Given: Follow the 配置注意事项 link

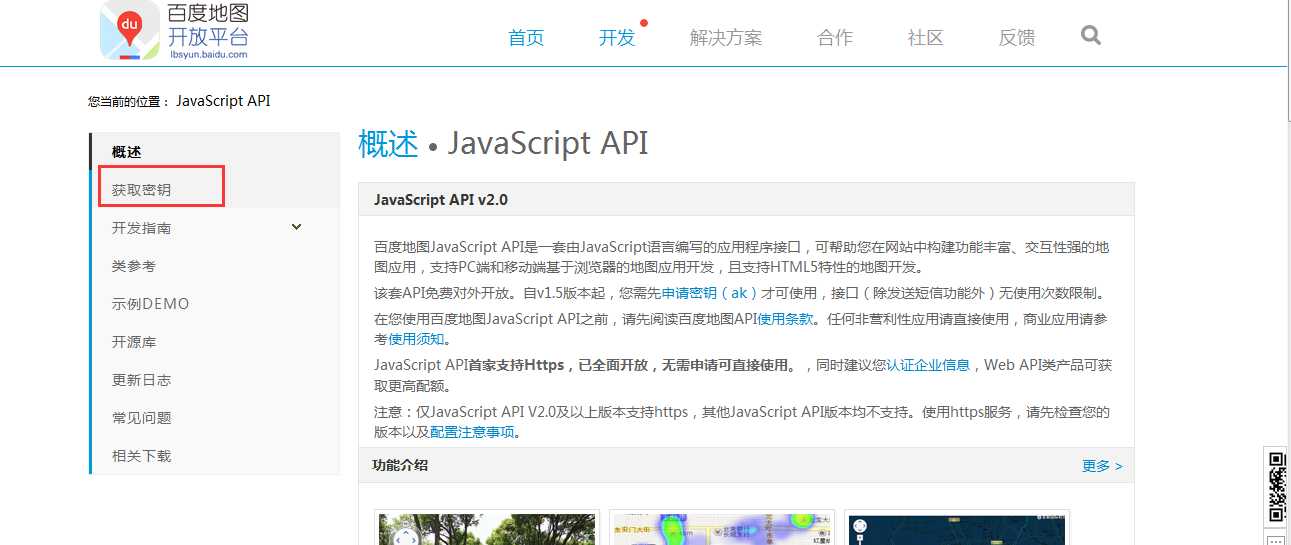Looking at the screenshot, I should coord(472,432).
